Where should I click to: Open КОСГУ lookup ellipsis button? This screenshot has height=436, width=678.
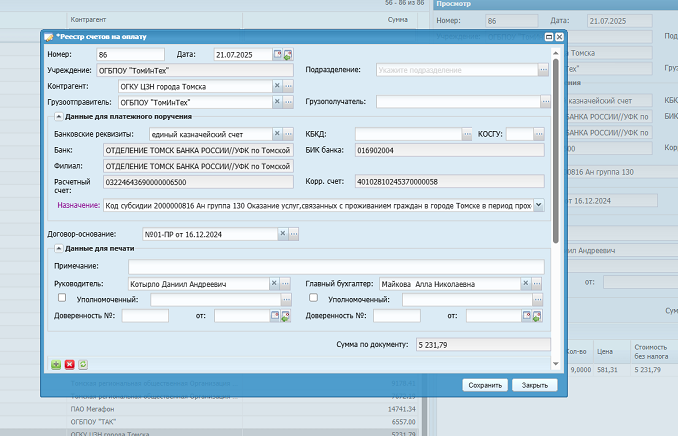(x=539, y=134)
